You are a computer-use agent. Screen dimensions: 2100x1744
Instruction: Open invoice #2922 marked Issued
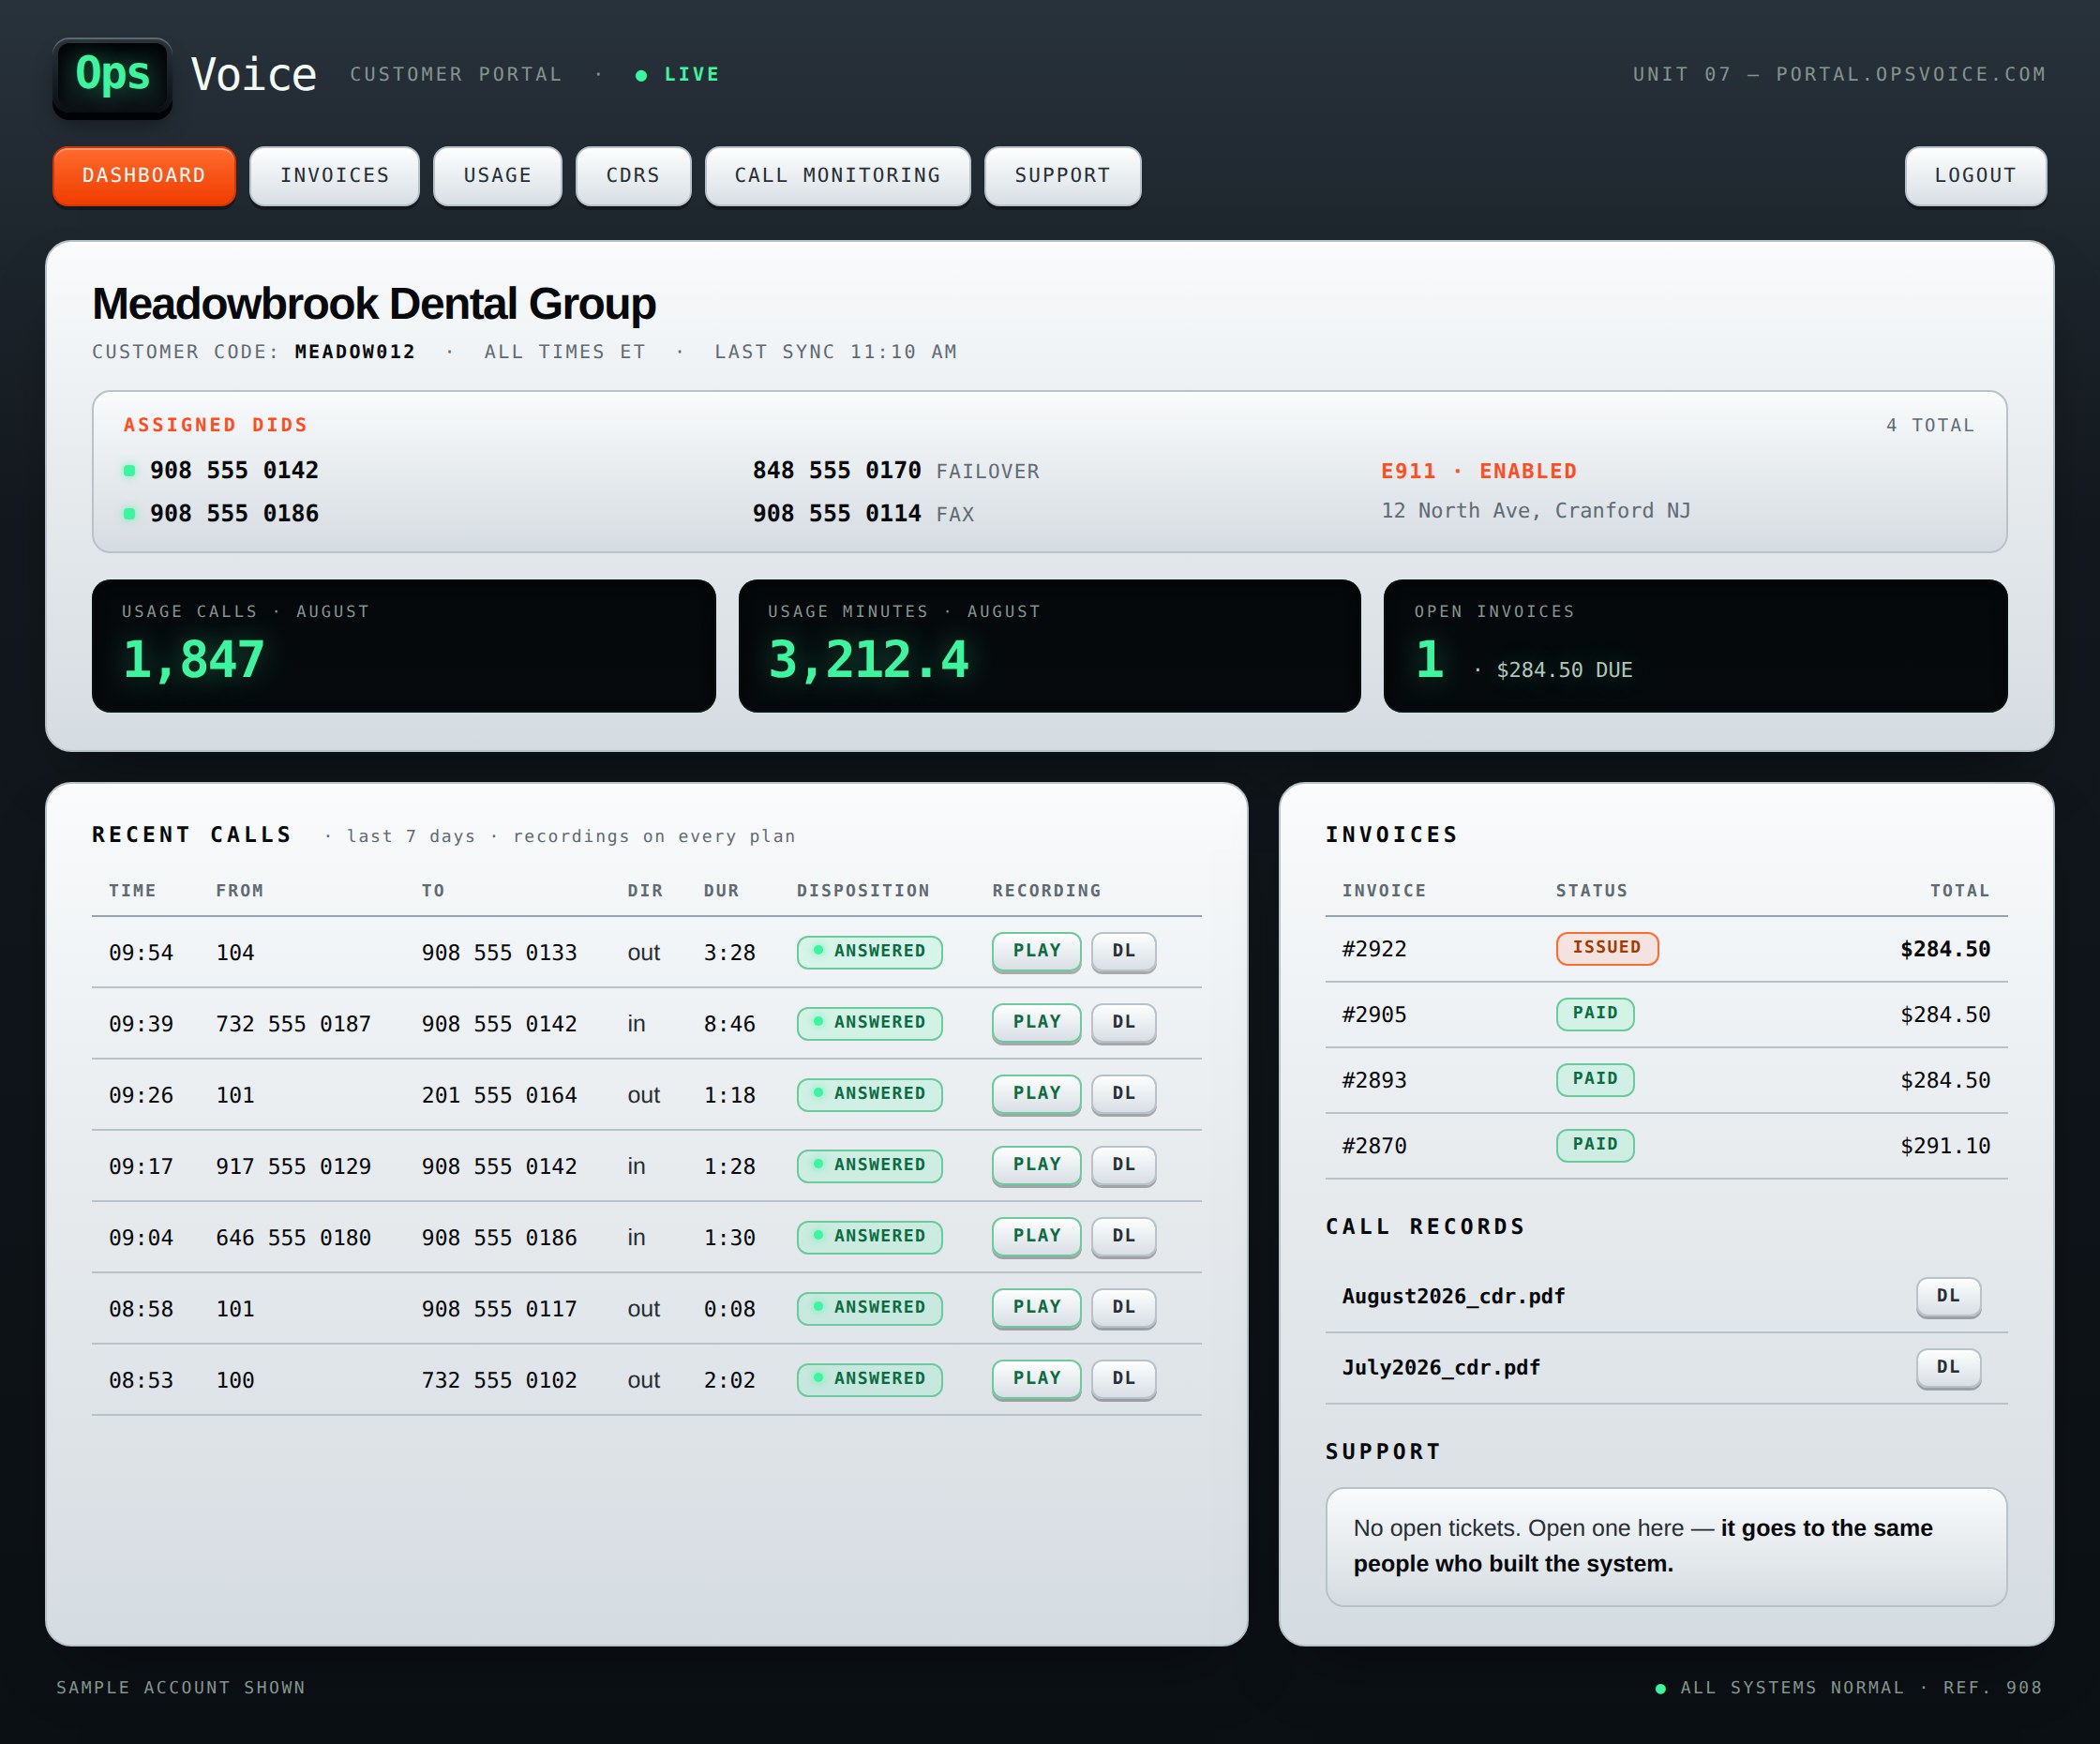point(1666,949)
